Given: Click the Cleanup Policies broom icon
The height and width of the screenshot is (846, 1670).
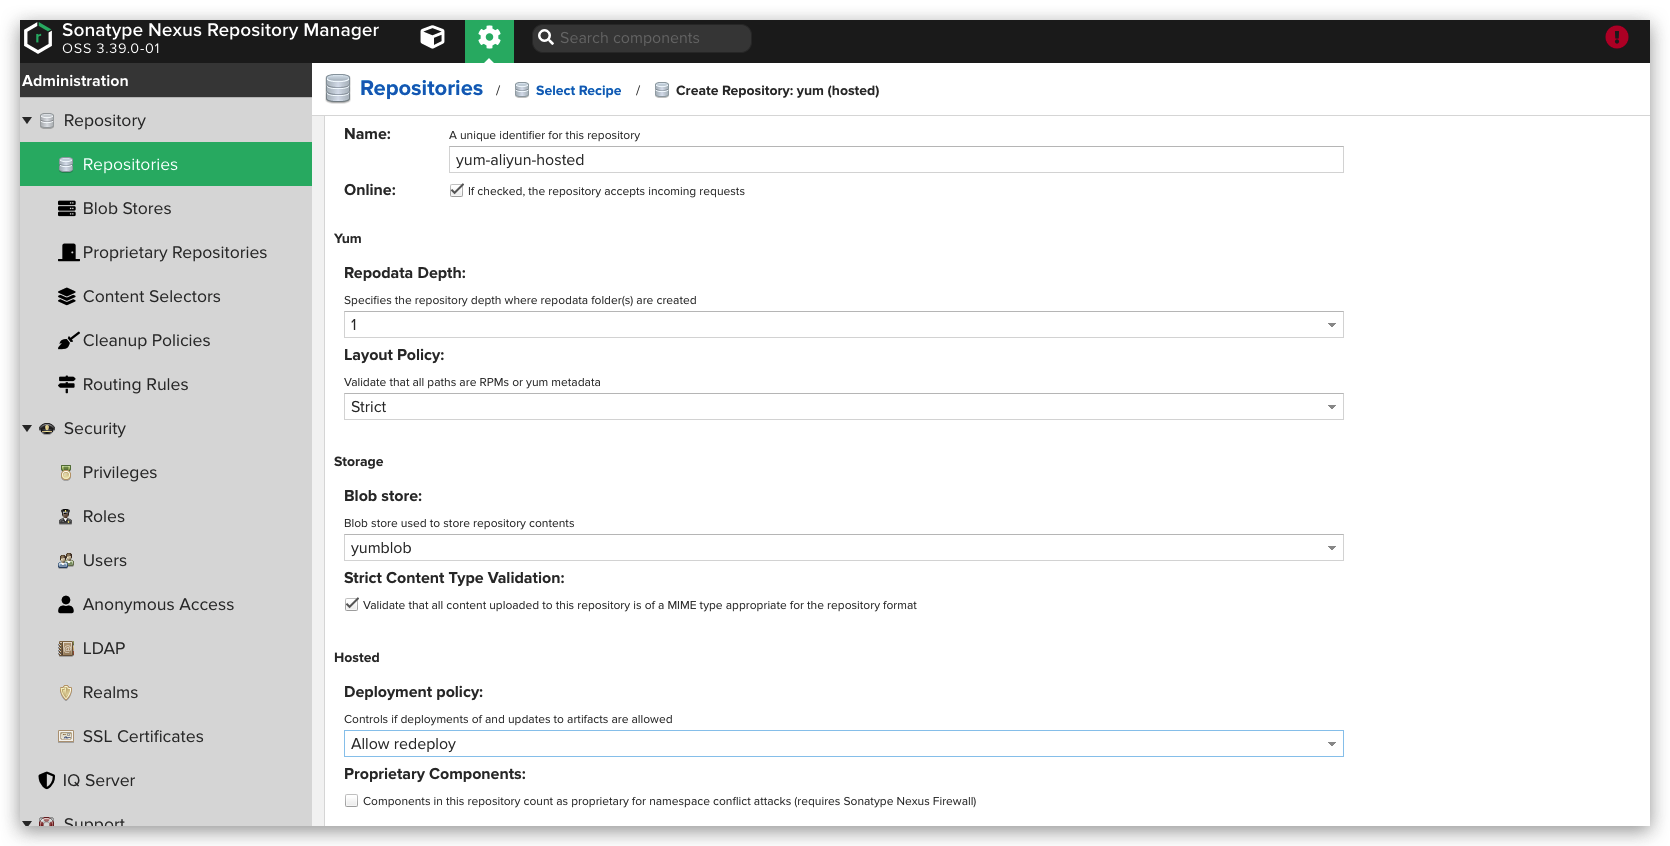Looking at the screenshot, I should click(x=67, y=341).
